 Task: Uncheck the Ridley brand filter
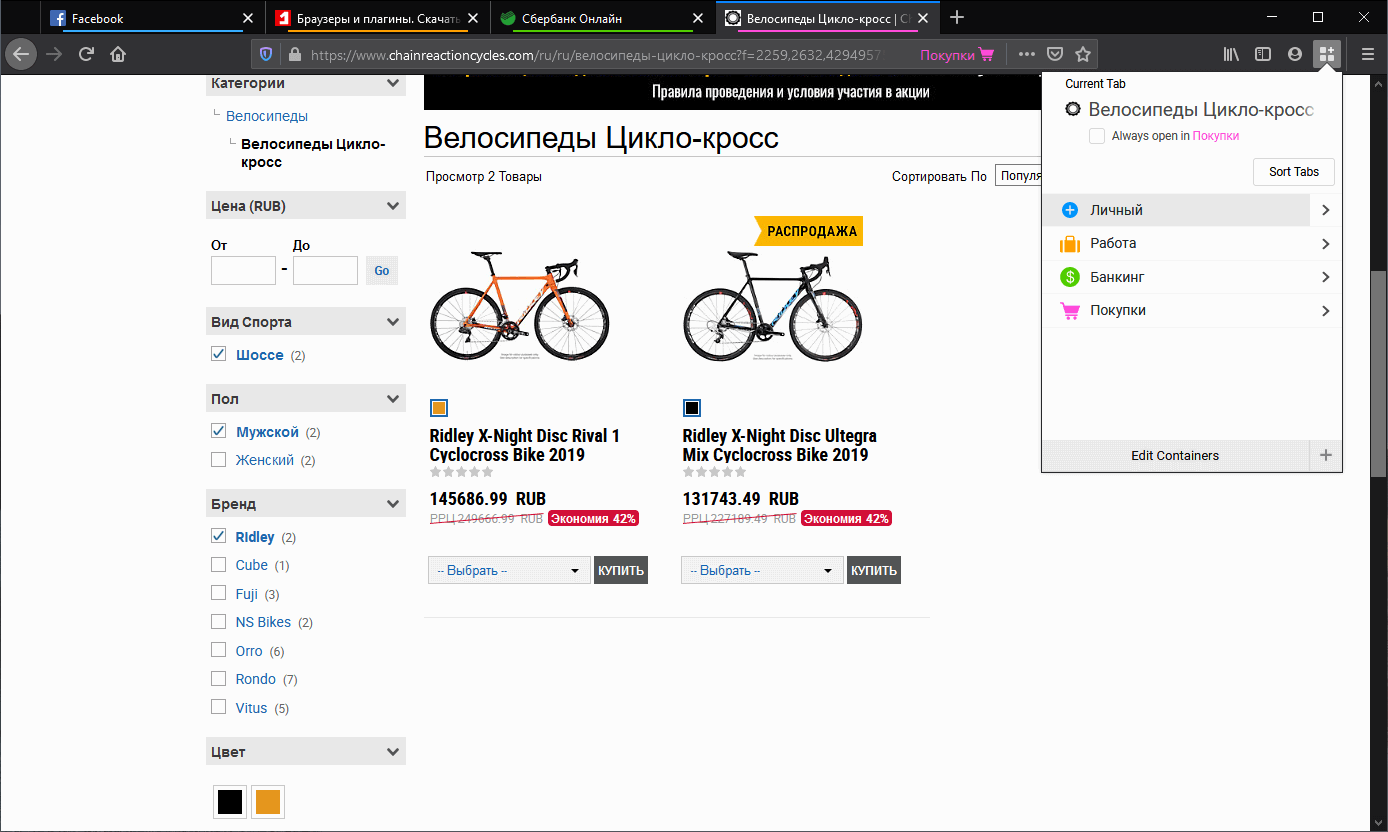point(218,536)
